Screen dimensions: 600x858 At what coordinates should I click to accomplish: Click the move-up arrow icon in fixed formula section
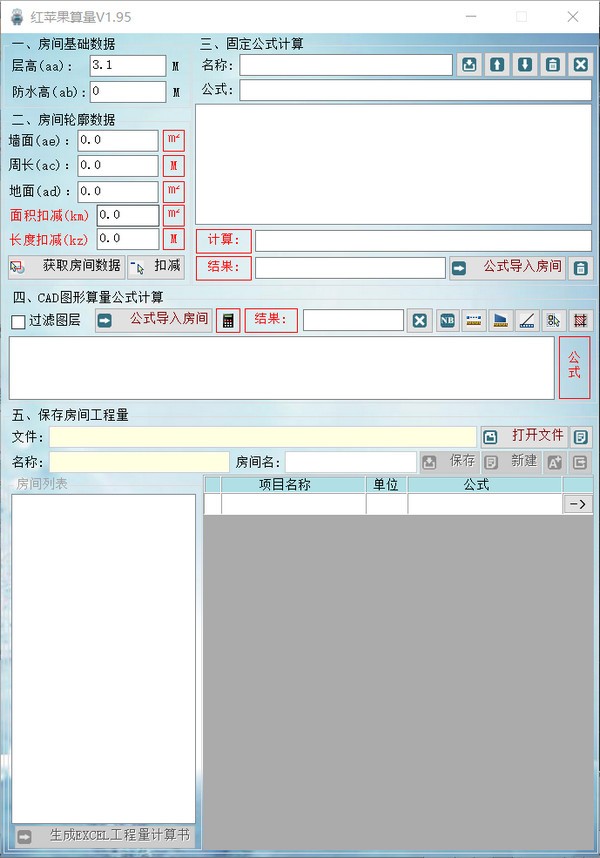coord(497,65)
